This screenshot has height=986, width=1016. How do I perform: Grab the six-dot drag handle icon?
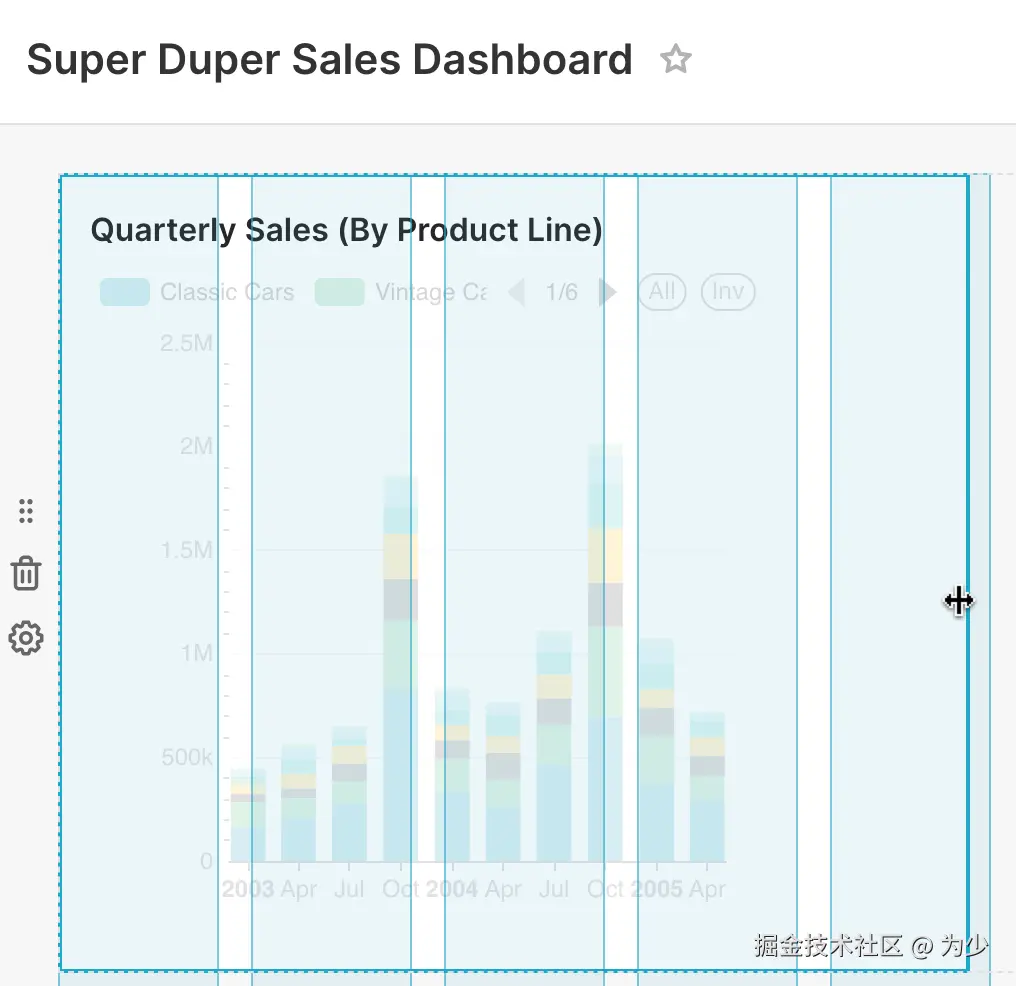pos(26,511)
